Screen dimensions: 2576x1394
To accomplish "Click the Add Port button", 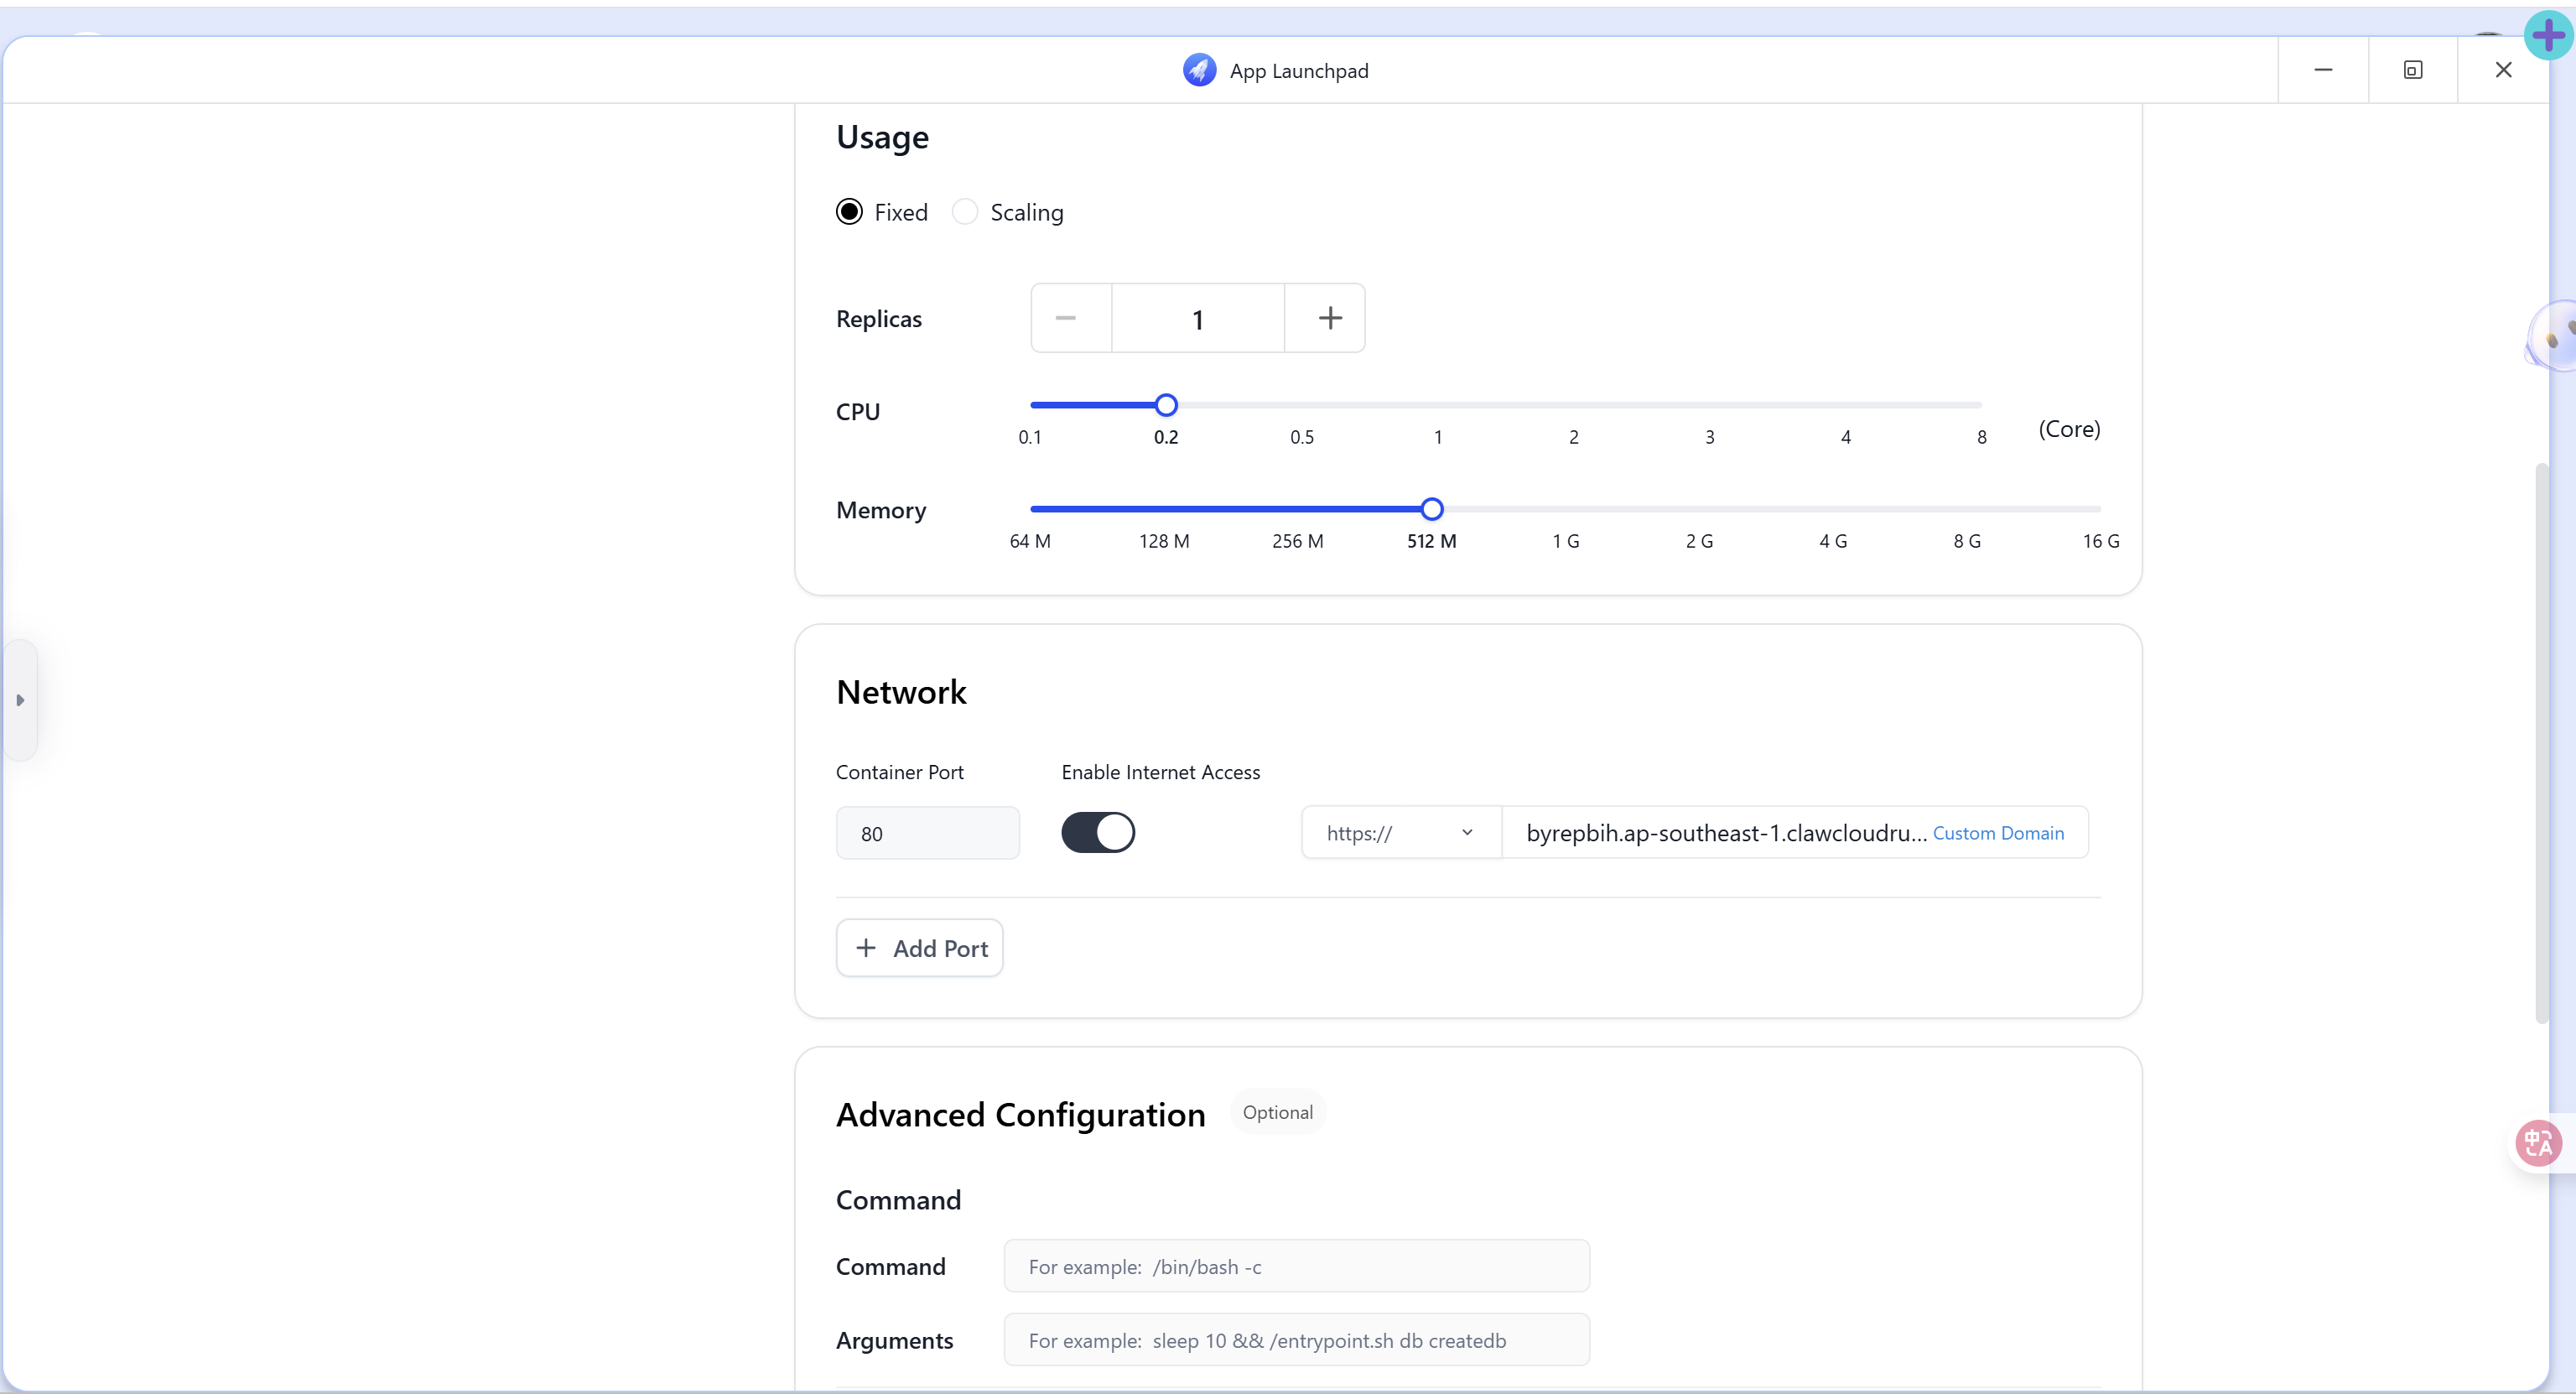I will (919, 948).
